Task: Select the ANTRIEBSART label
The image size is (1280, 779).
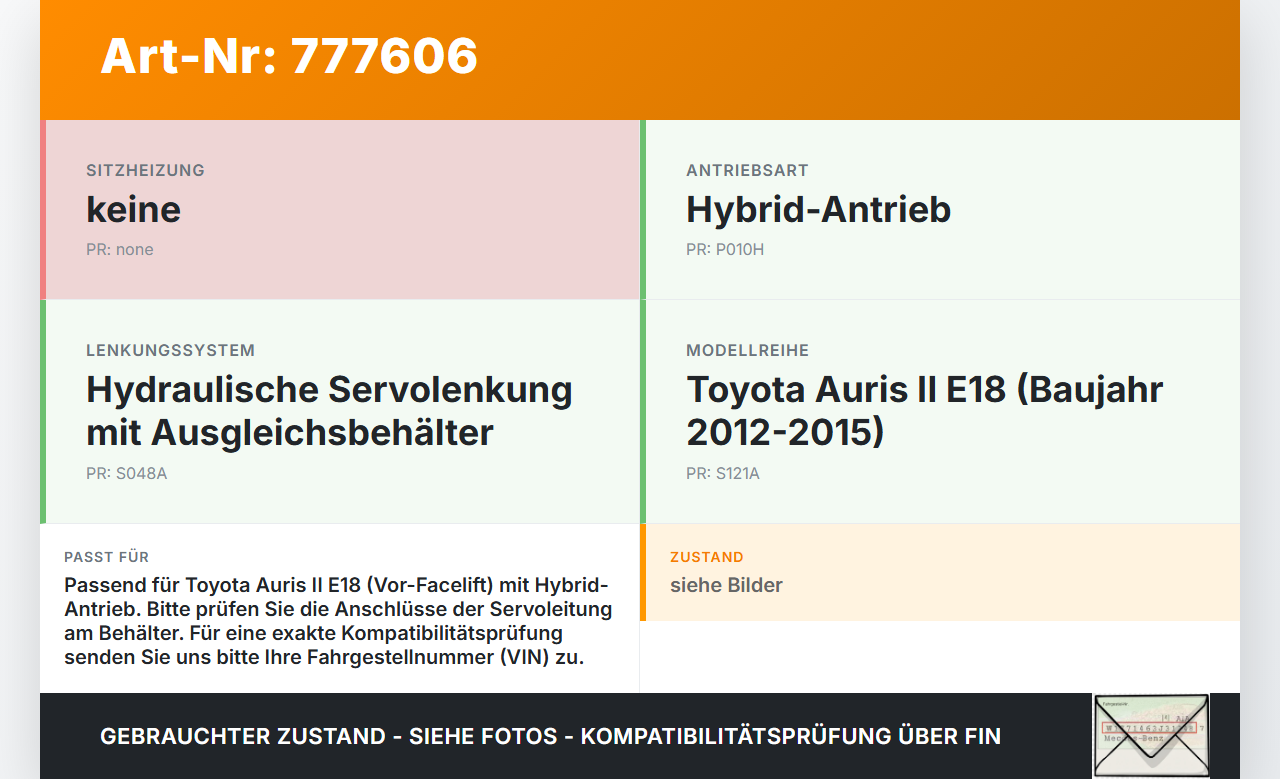Action: 747,170
